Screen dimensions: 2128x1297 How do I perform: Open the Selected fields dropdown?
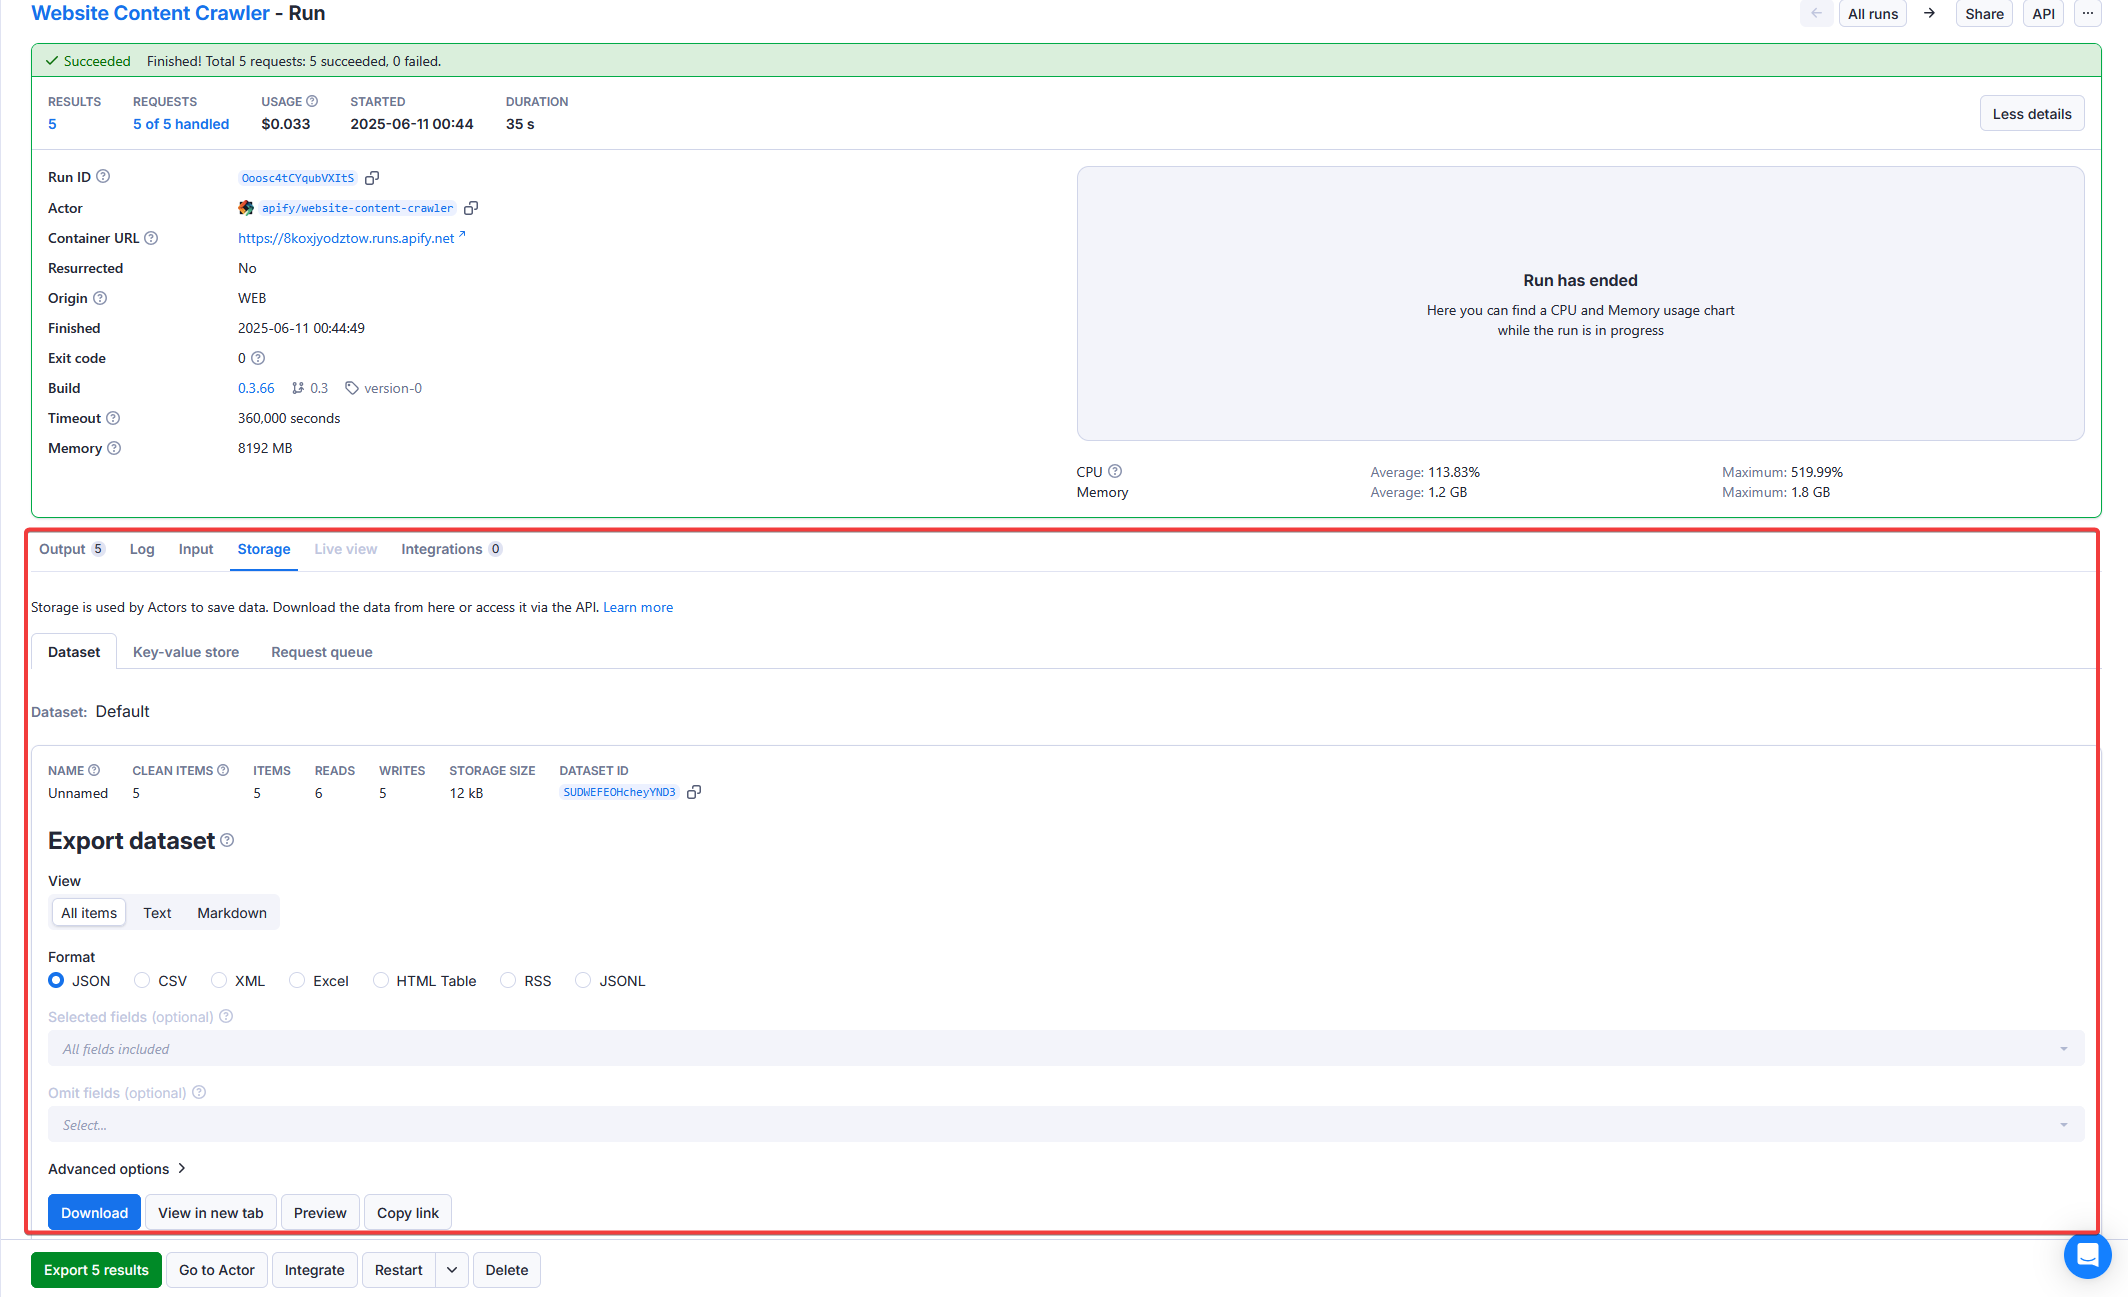pyautogui.click(x=1065, y=1049)
